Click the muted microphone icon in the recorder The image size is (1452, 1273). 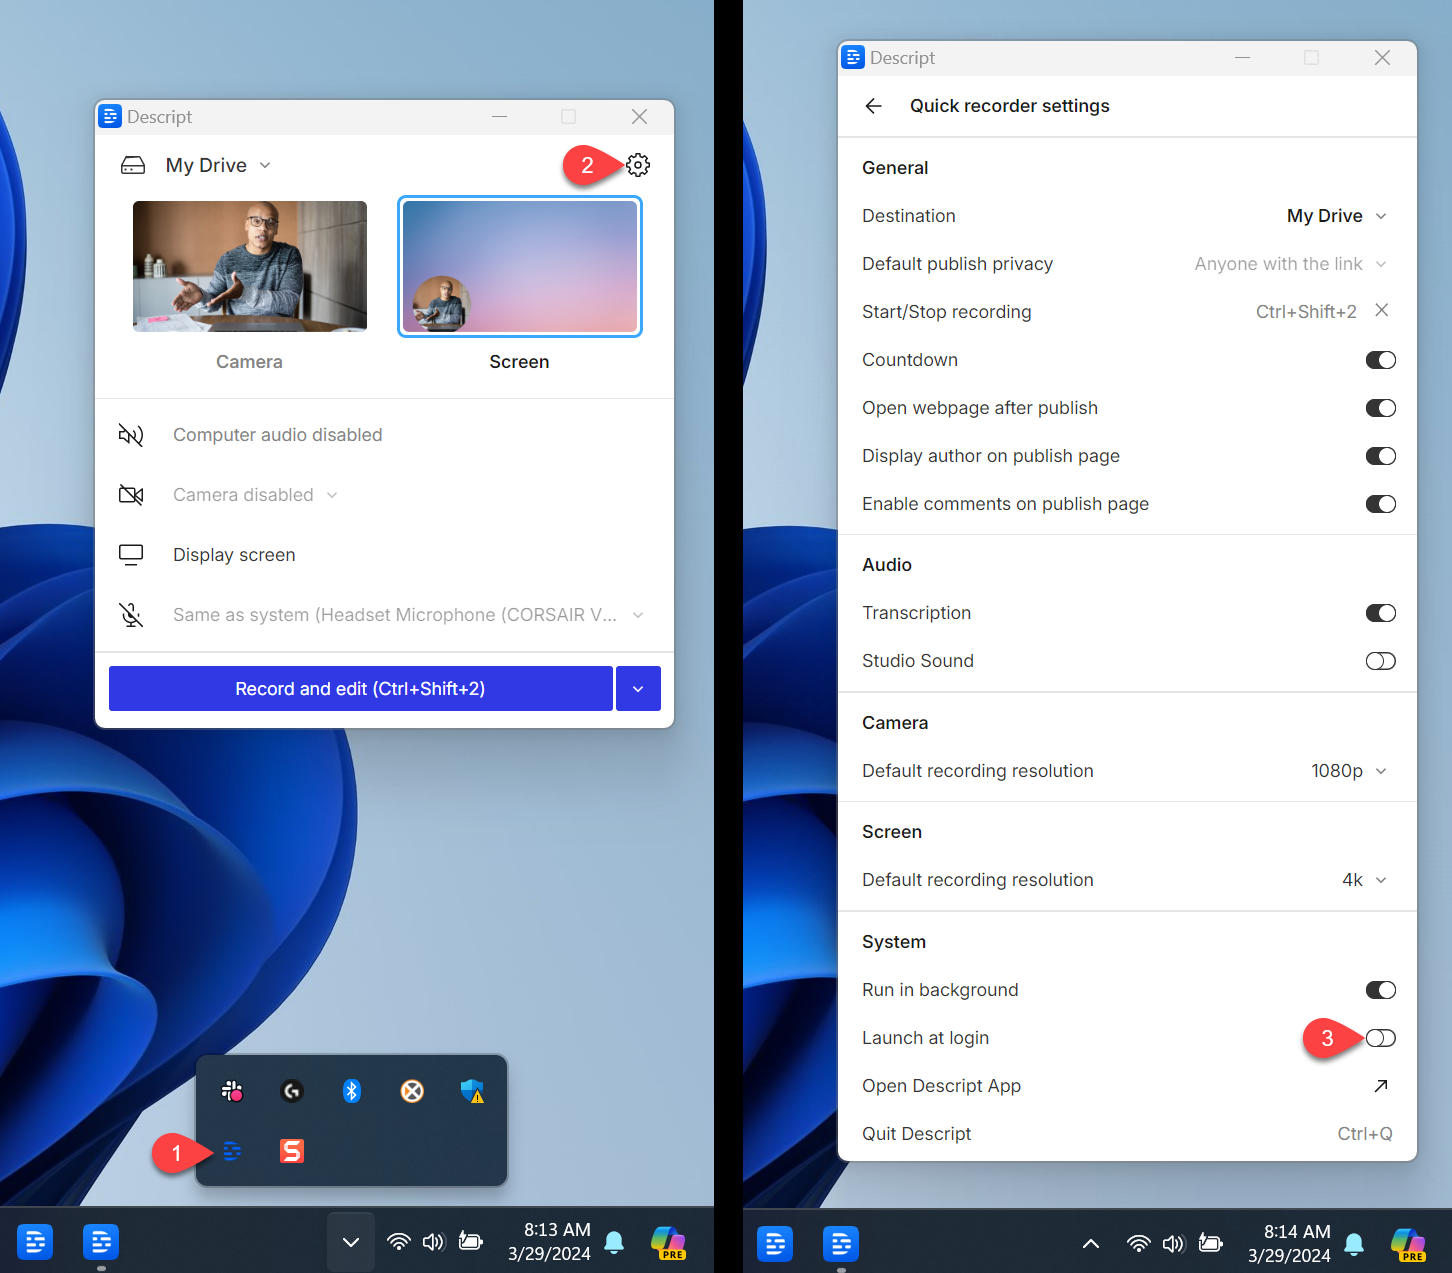[x=131, y=615]
